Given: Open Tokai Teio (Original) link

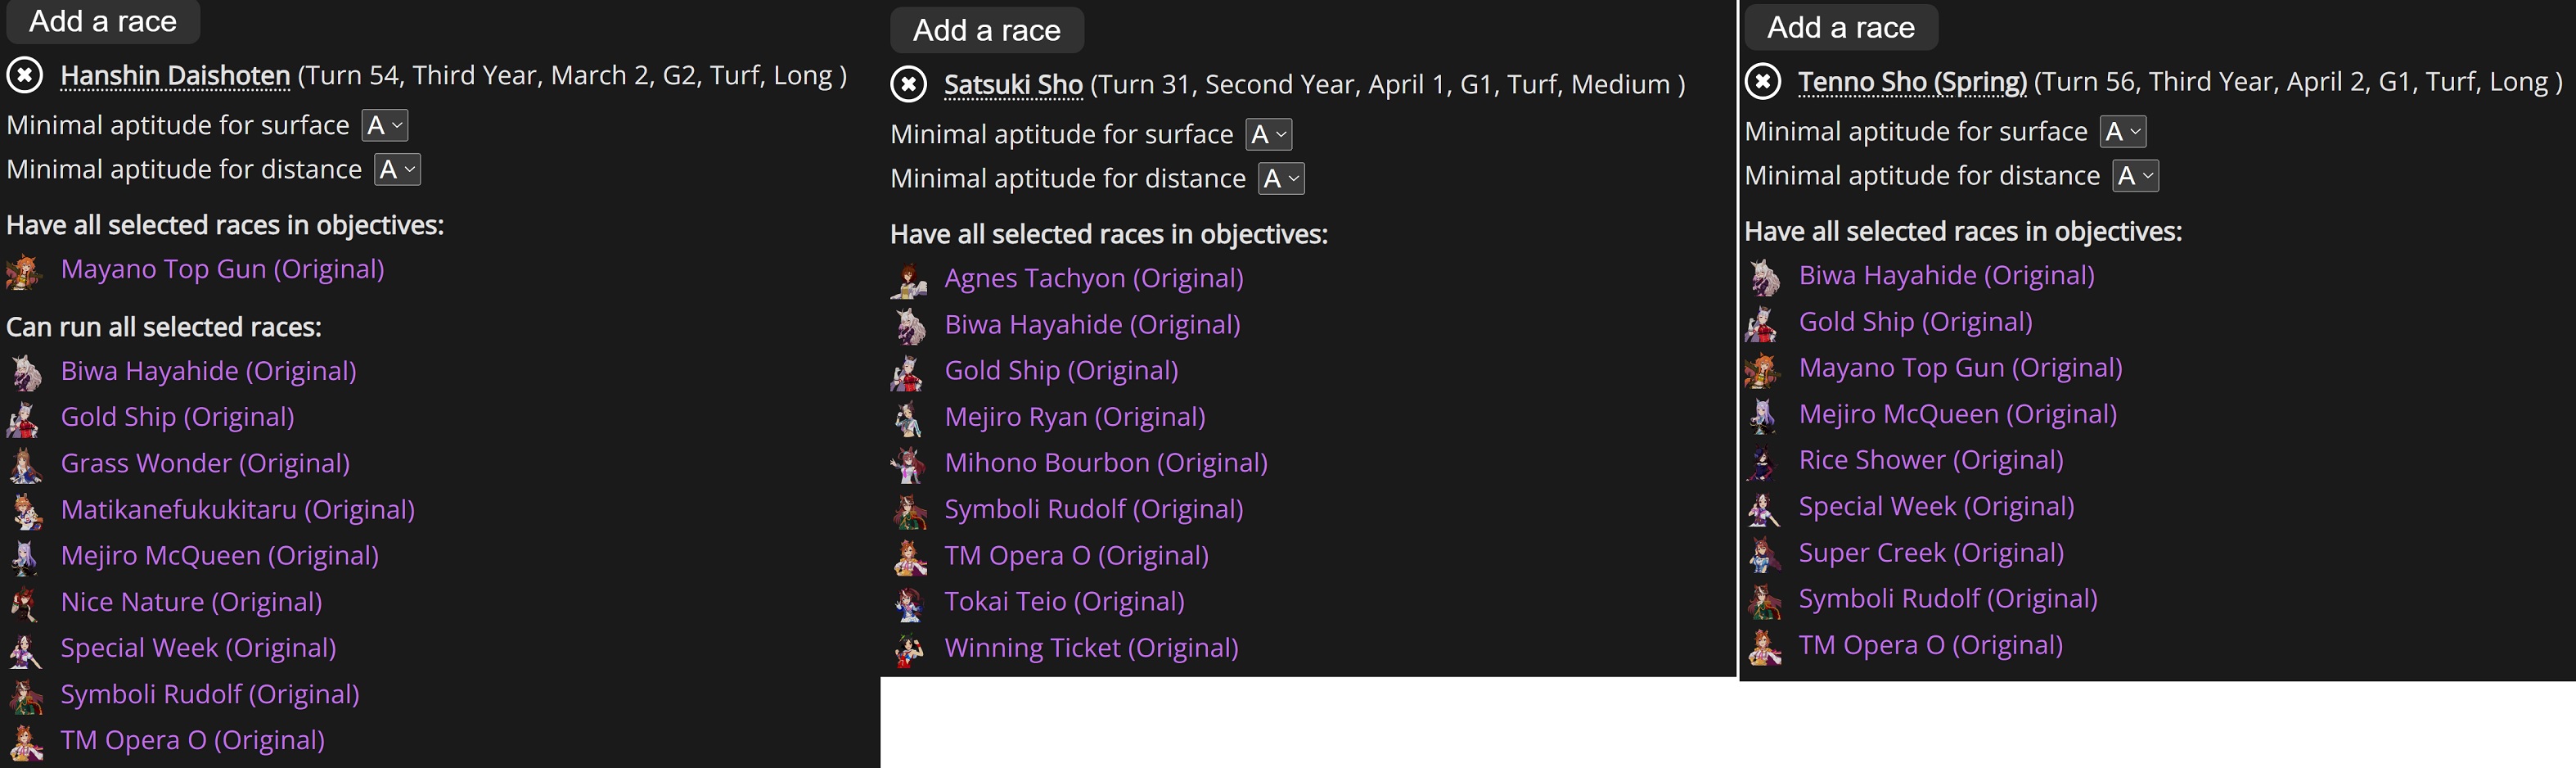Looking at the screenshot, I should 1064,601.
